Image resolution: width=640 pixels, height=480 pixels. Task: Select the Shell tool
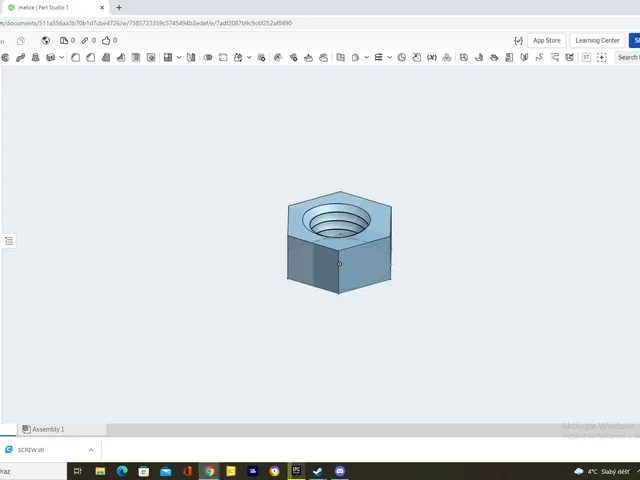coord(136,58)
